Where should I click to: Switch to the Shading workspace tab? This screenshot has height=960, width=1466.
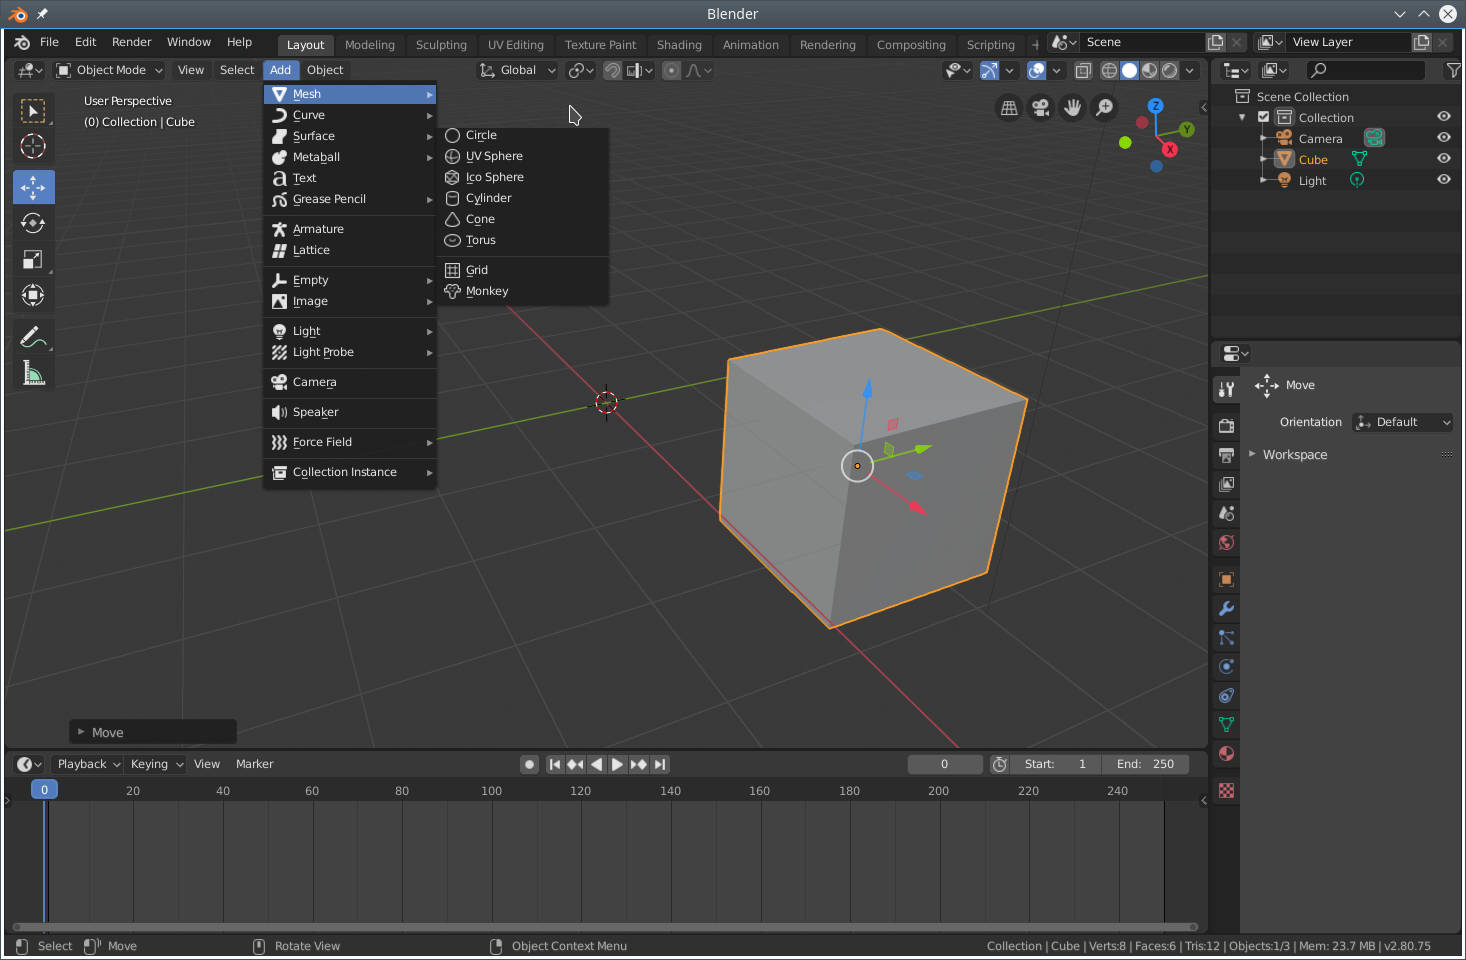(x=679, y=44)
